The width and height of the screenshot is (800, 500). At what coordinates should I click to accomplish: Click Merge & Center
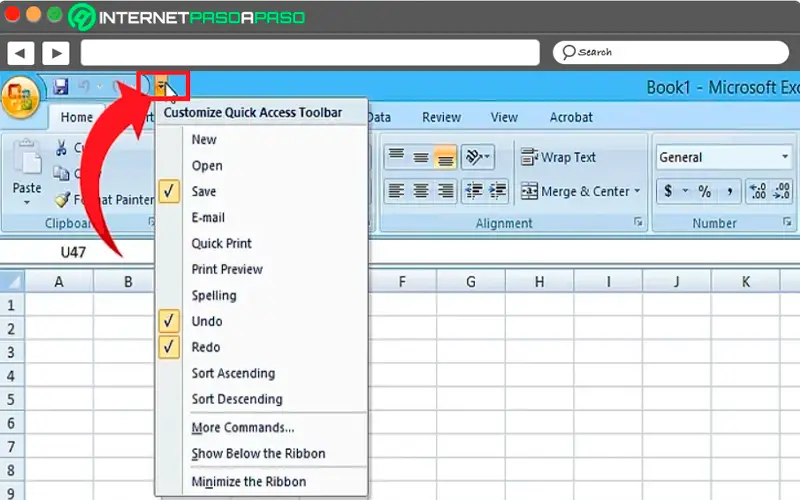click(x=575, y=191)
